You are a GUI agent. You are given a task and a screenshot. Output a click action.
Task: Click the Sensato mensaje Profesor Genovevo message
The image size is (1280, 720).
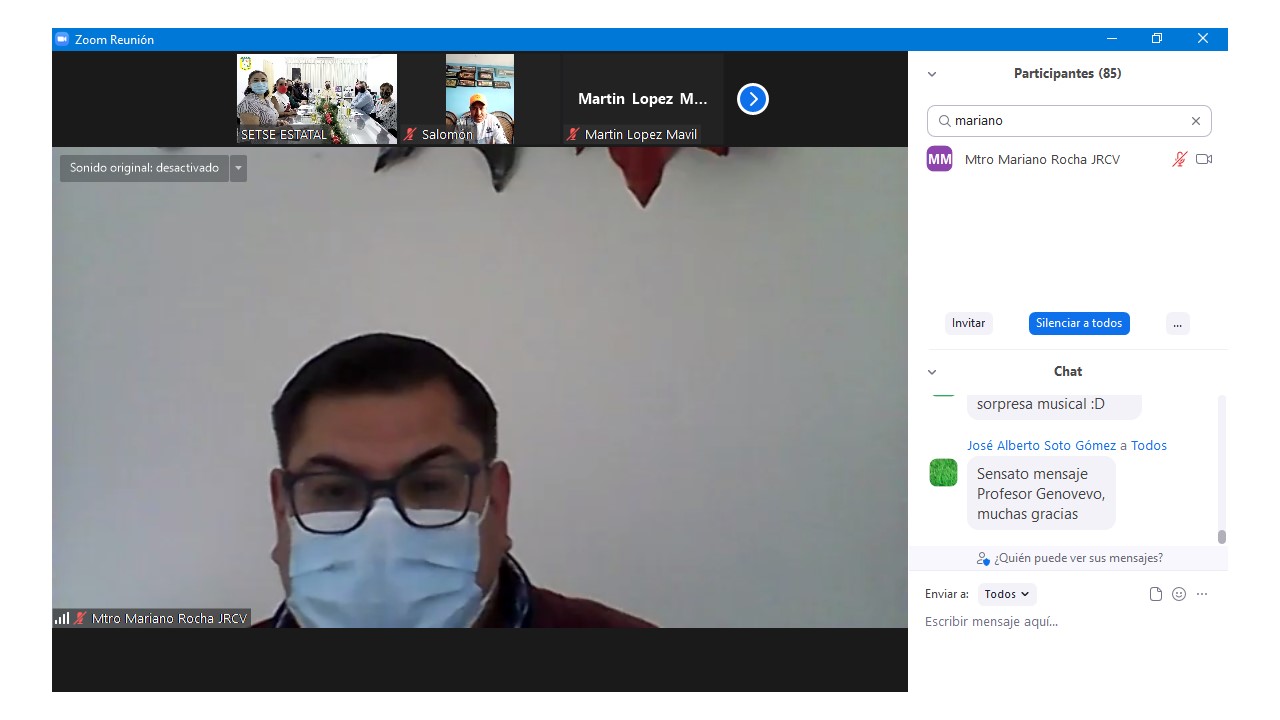[1041, 494]
